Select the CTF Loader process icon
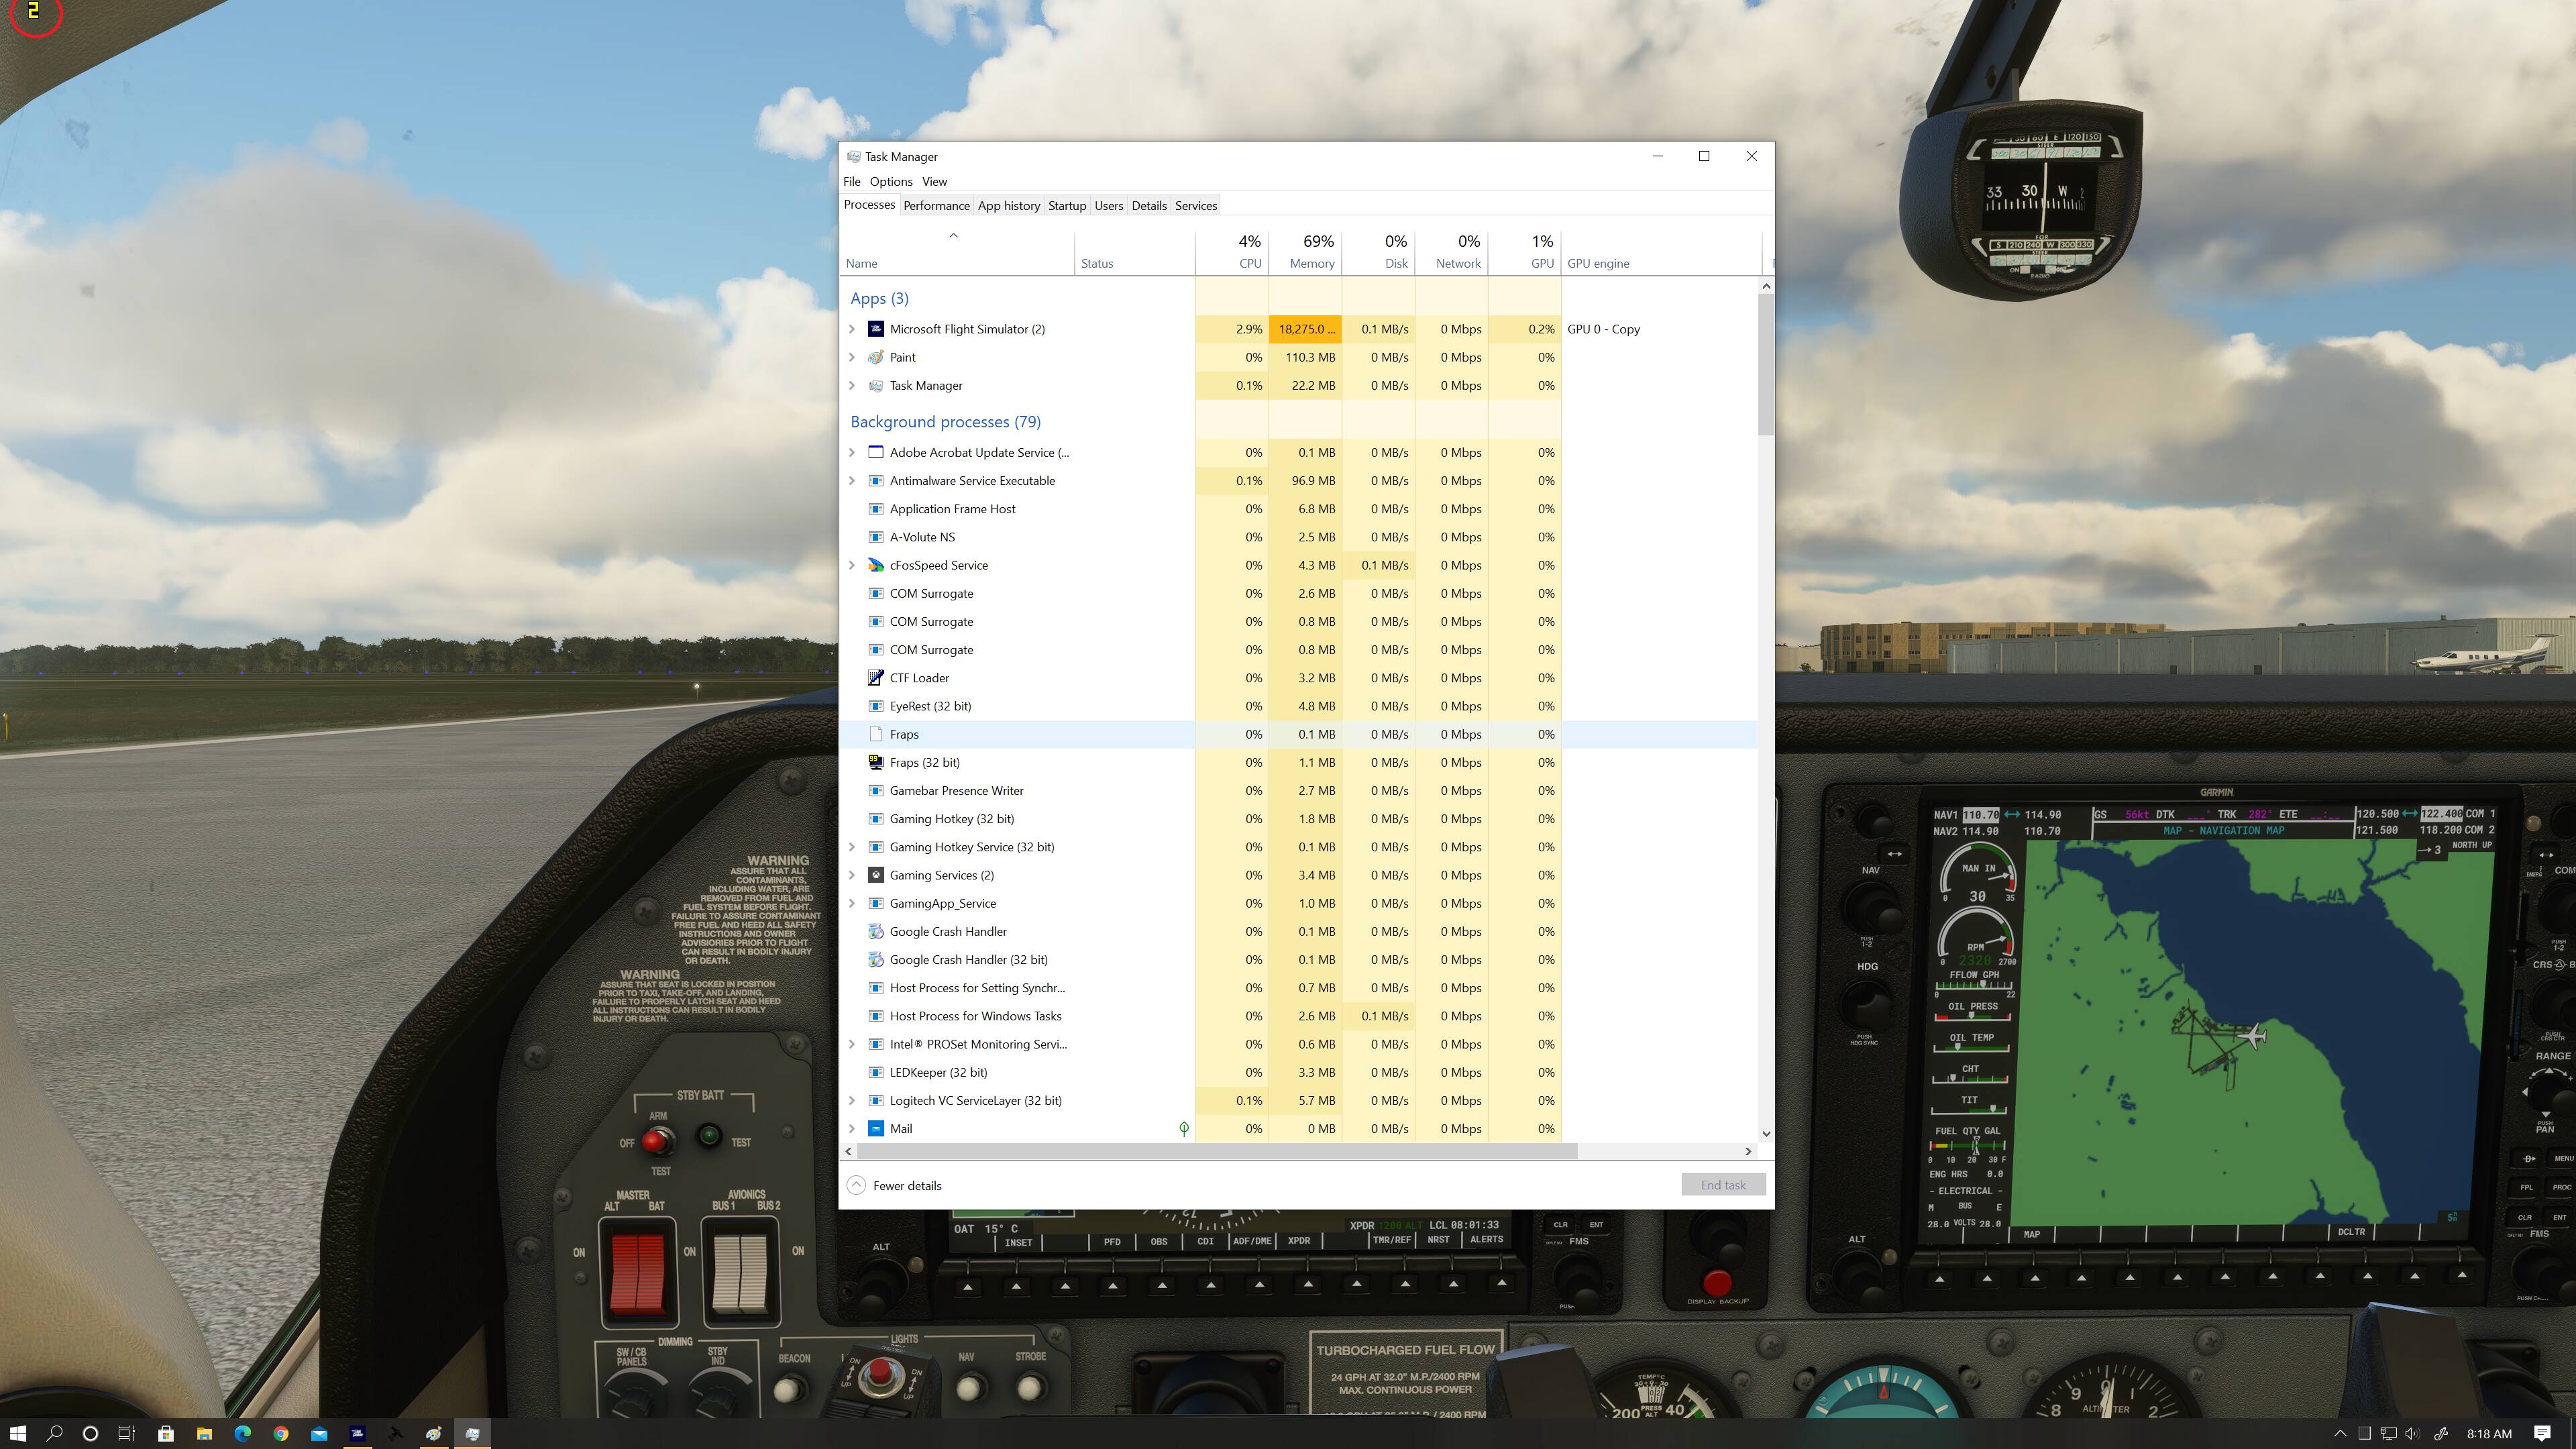The width and height of the screenshot is (2576, 1449). pyautogui.click(x=875, y=677)
